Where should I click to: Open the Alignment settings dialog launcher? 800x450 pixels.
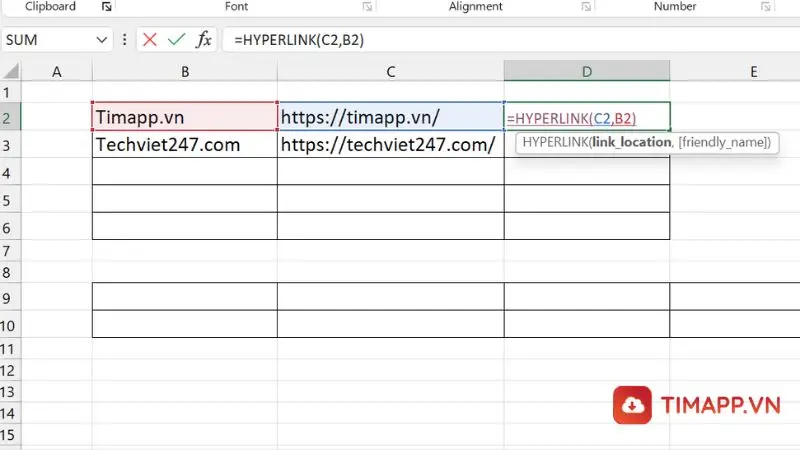pyautogui.click(x=586, y=7)
